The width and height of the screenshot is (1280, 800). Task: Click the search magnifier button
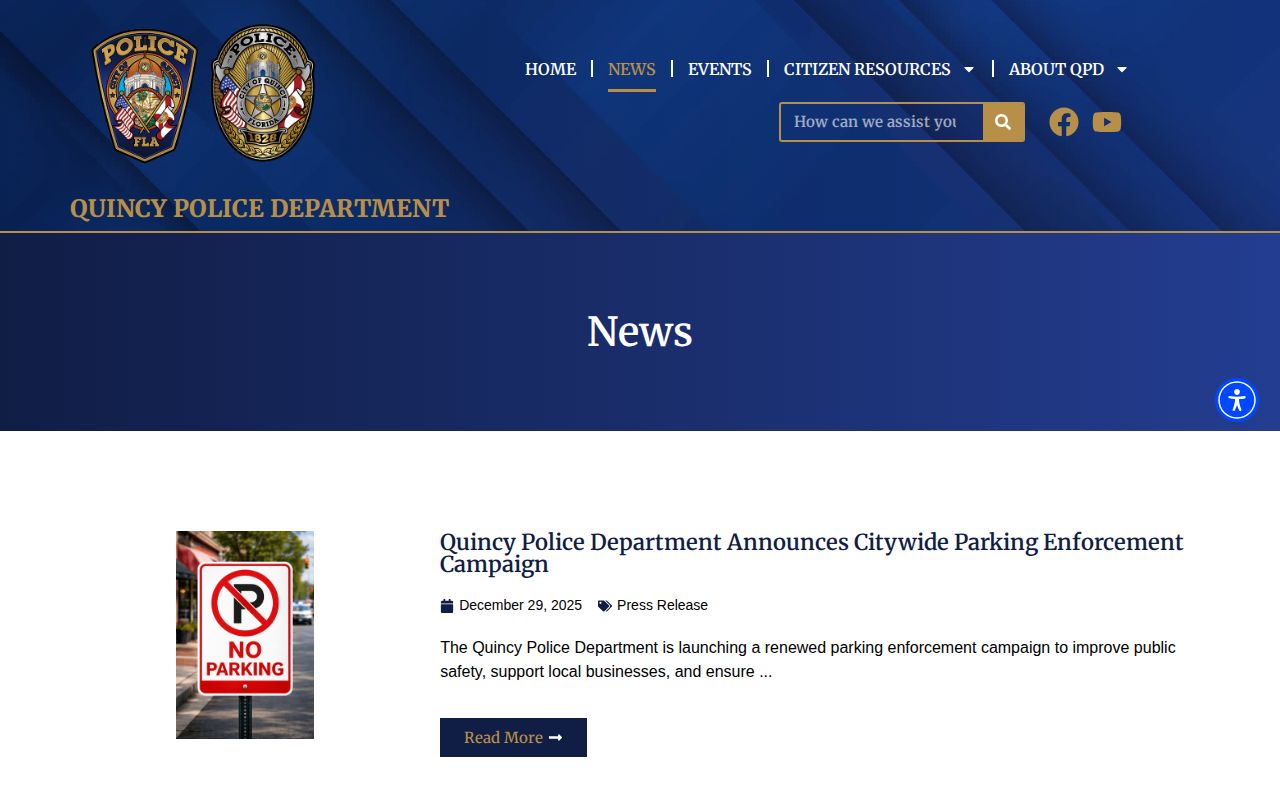1004,122
